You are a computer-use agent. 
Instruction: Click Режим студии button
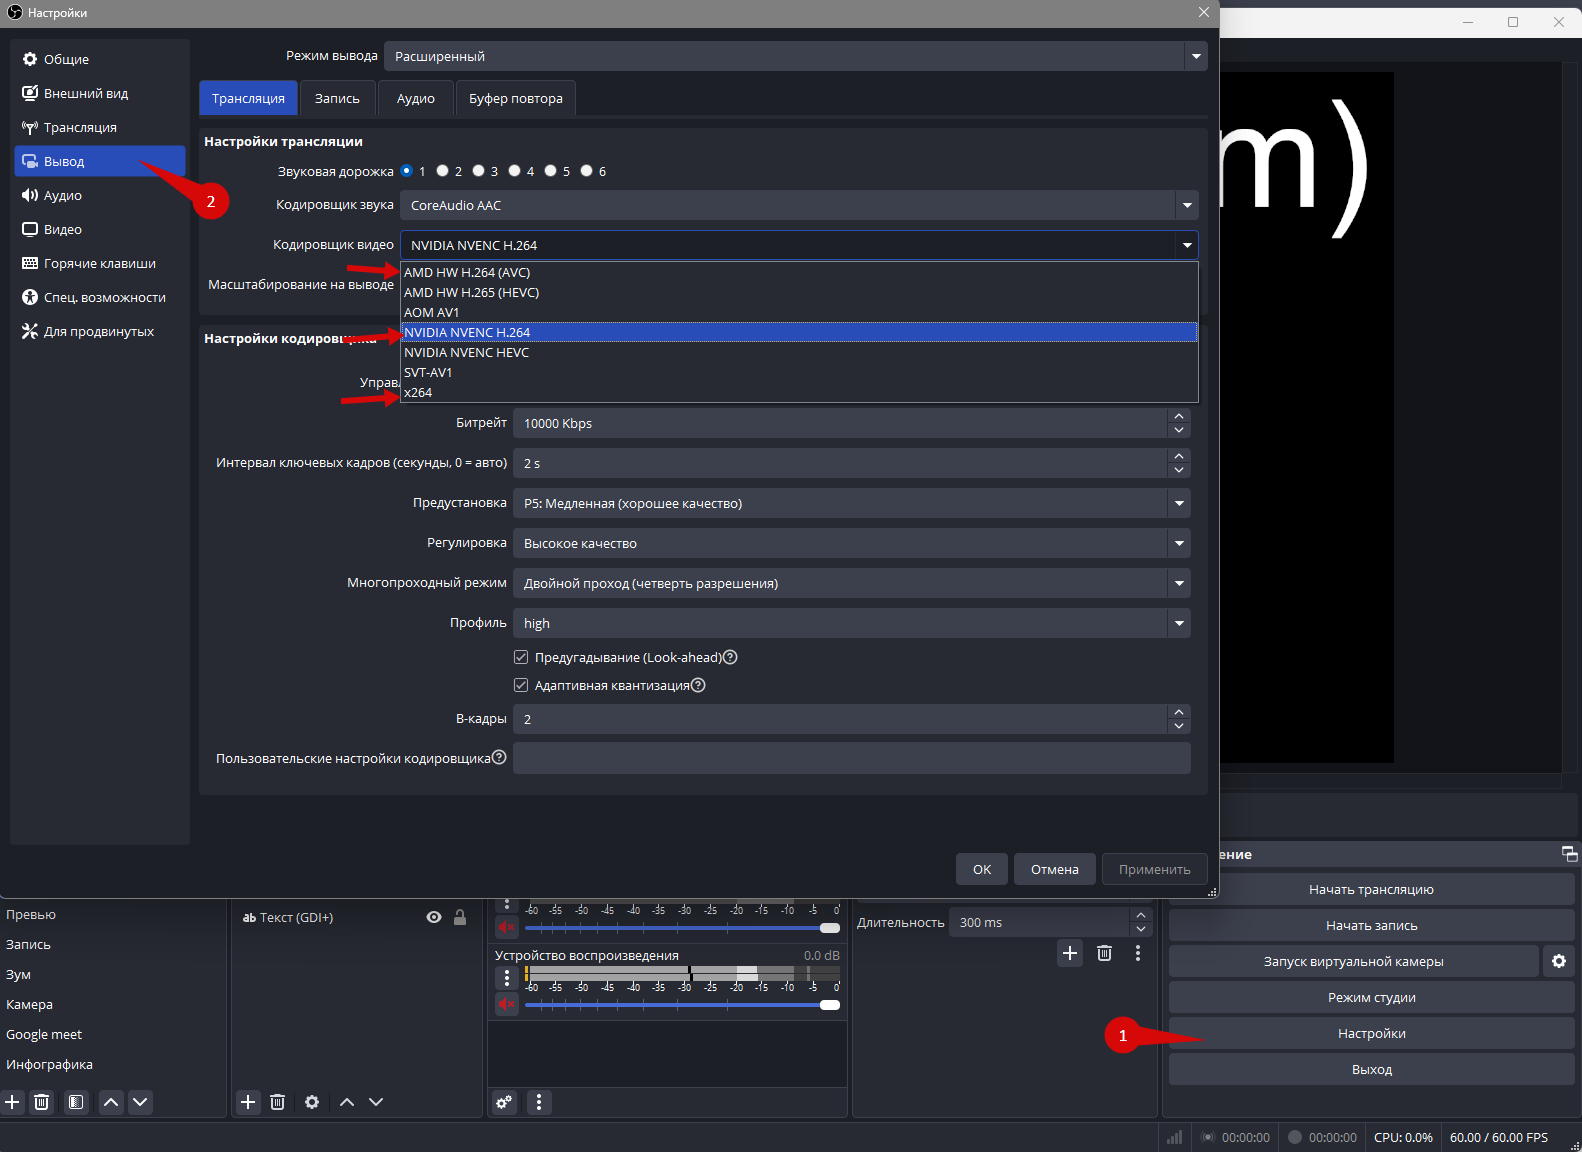point(1372,997)
